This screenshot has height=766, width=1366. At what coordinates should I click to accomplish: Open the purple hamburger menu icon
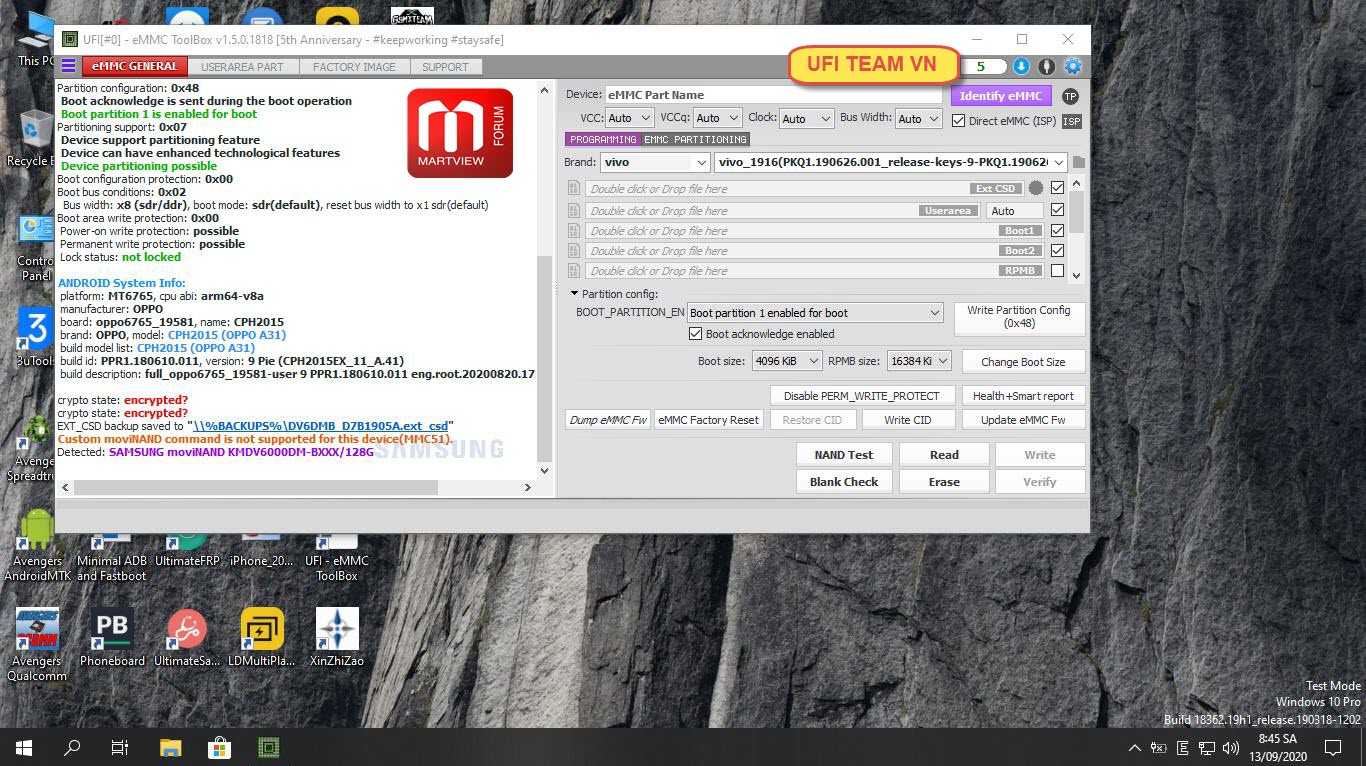point(68,66)
